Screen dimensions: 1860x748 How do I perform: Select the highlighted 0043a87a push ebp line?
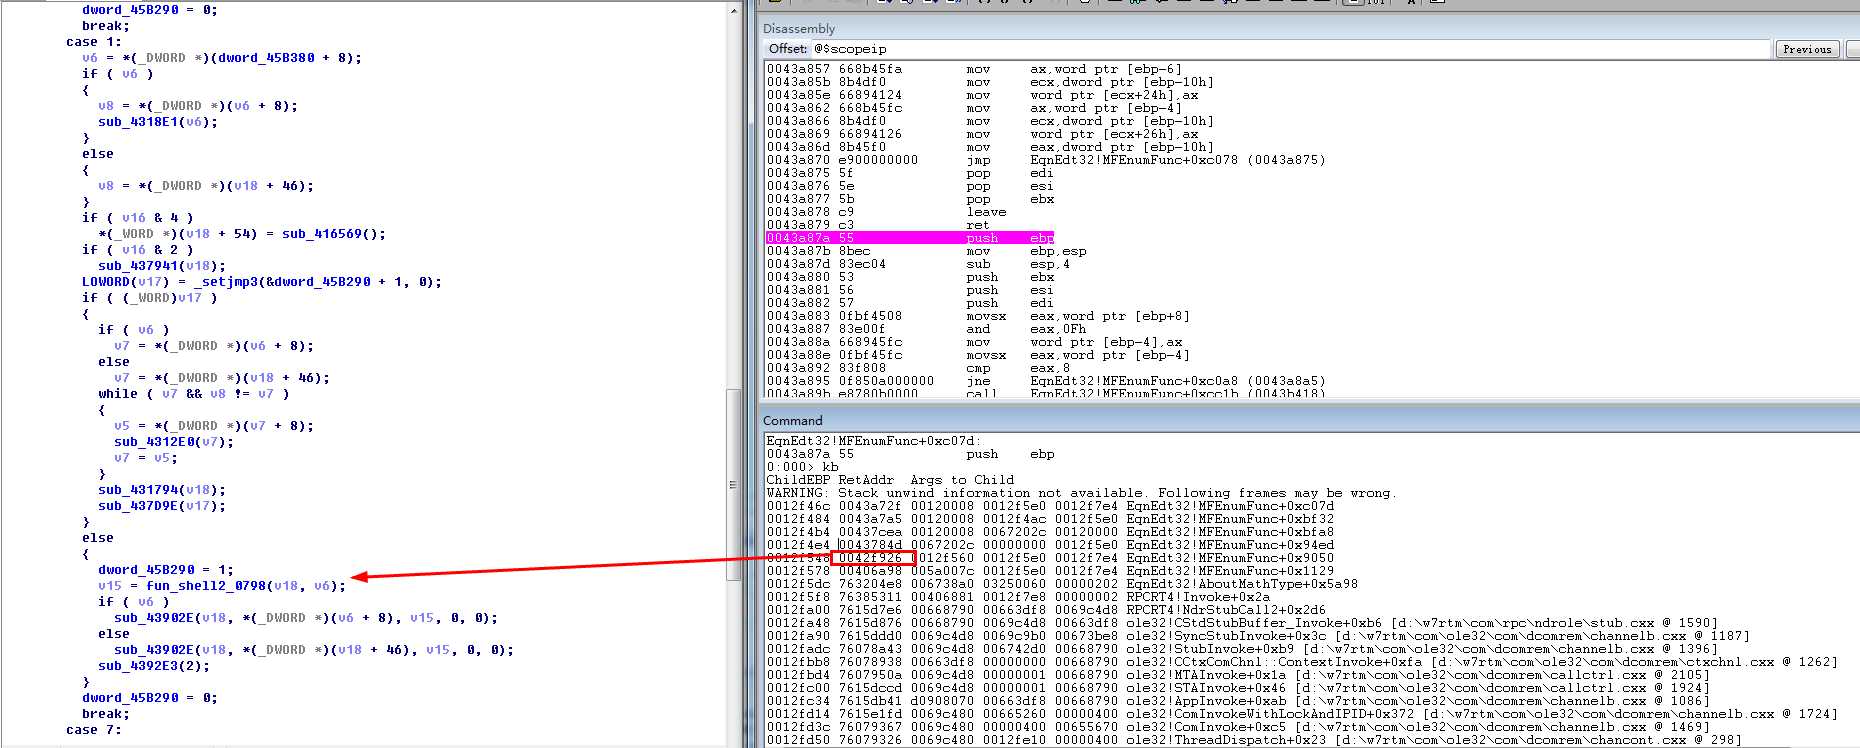910,238
